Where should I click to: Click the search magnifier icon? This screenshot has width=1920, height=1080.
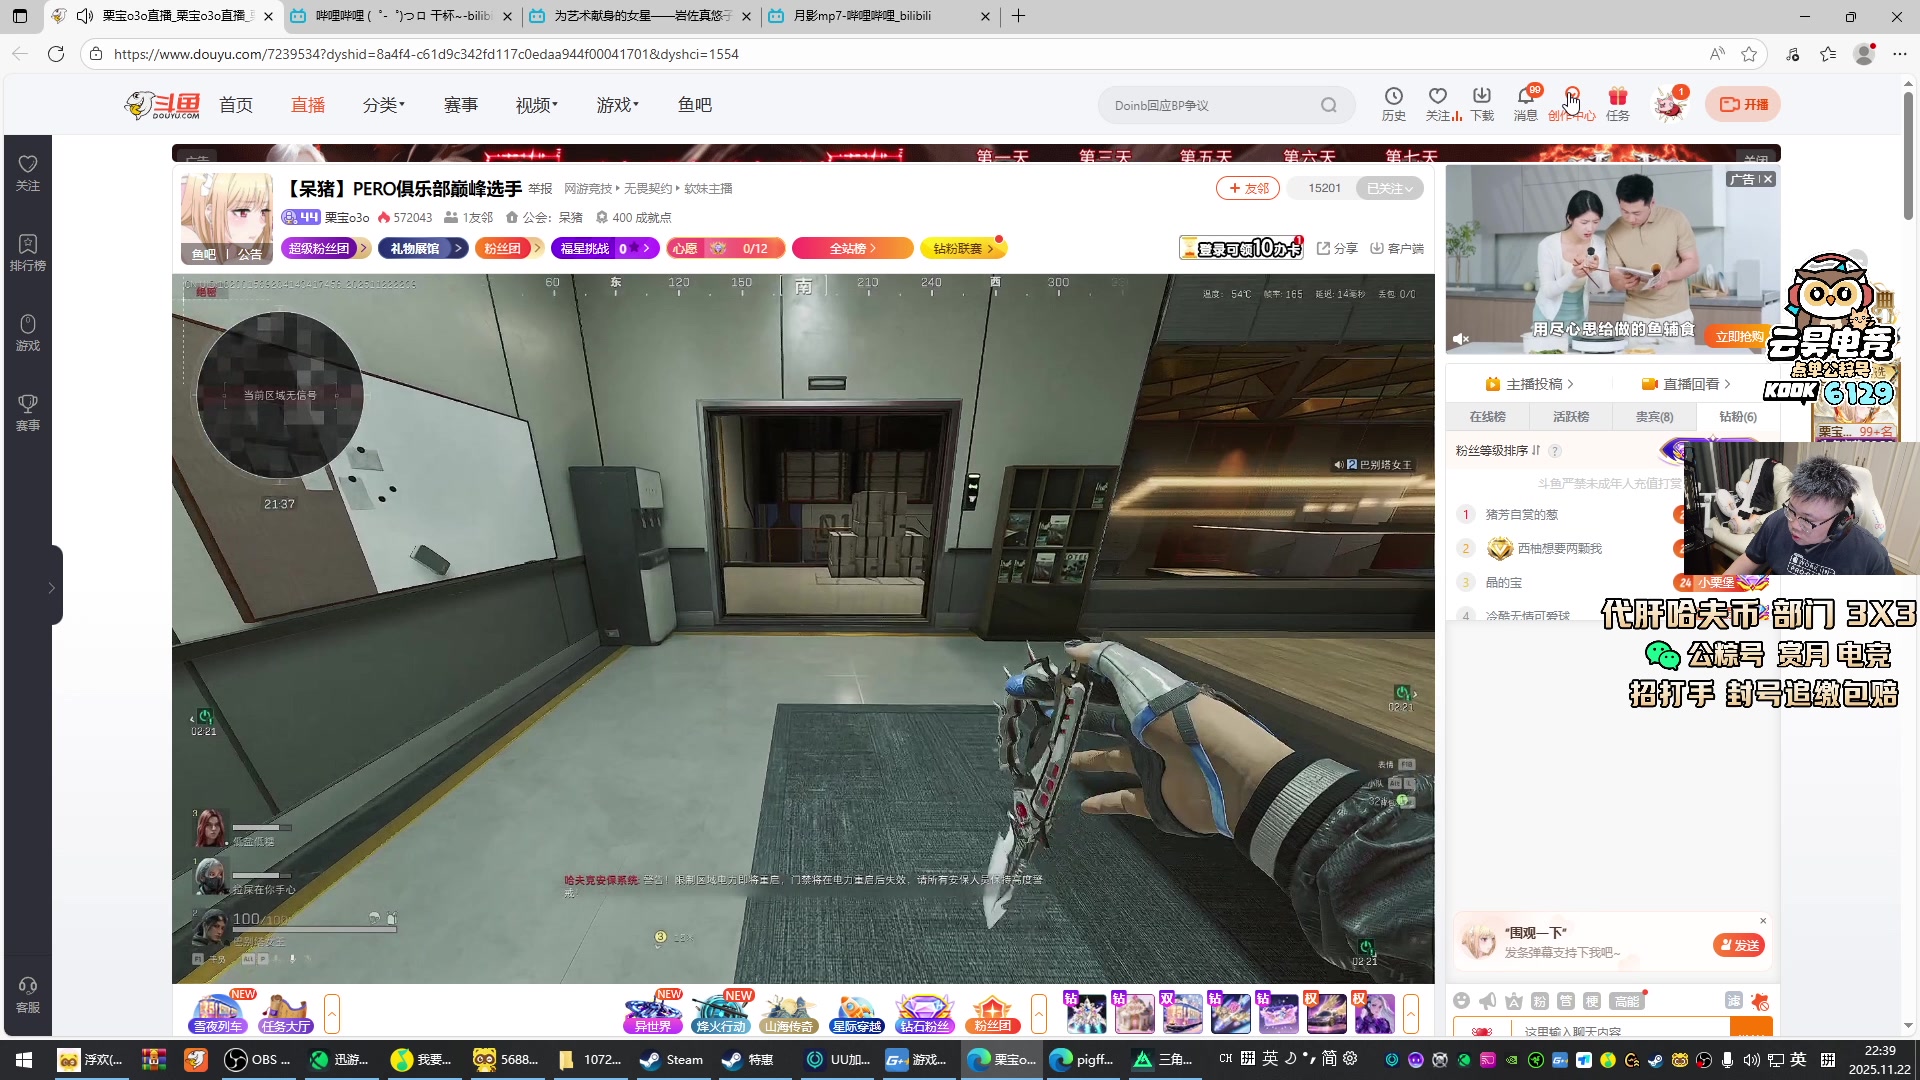coord(1328,105)
